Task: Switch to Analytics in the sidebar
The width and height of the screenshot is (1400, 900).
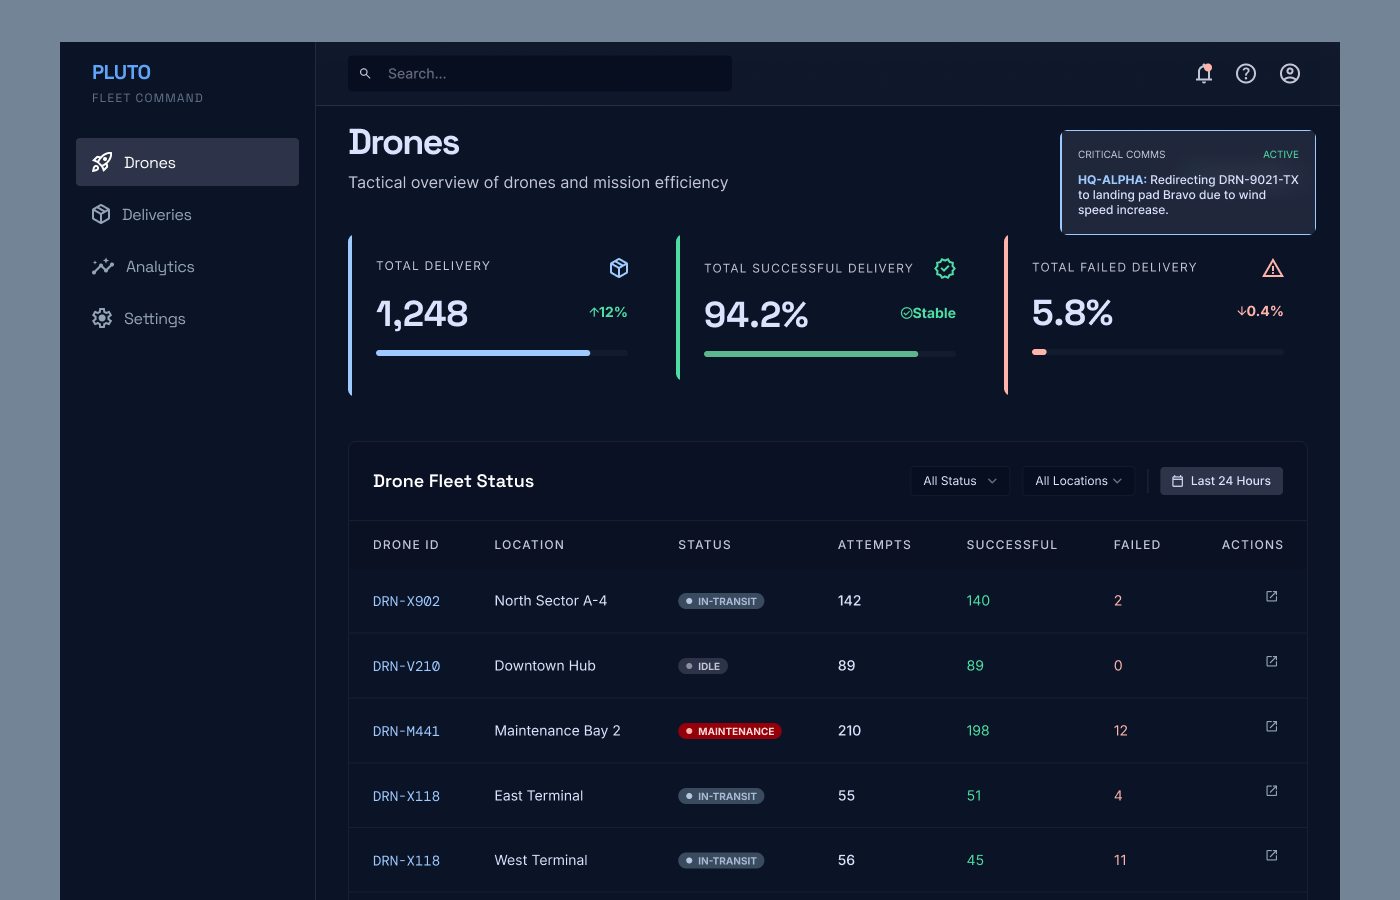Action: pos(187,266)
